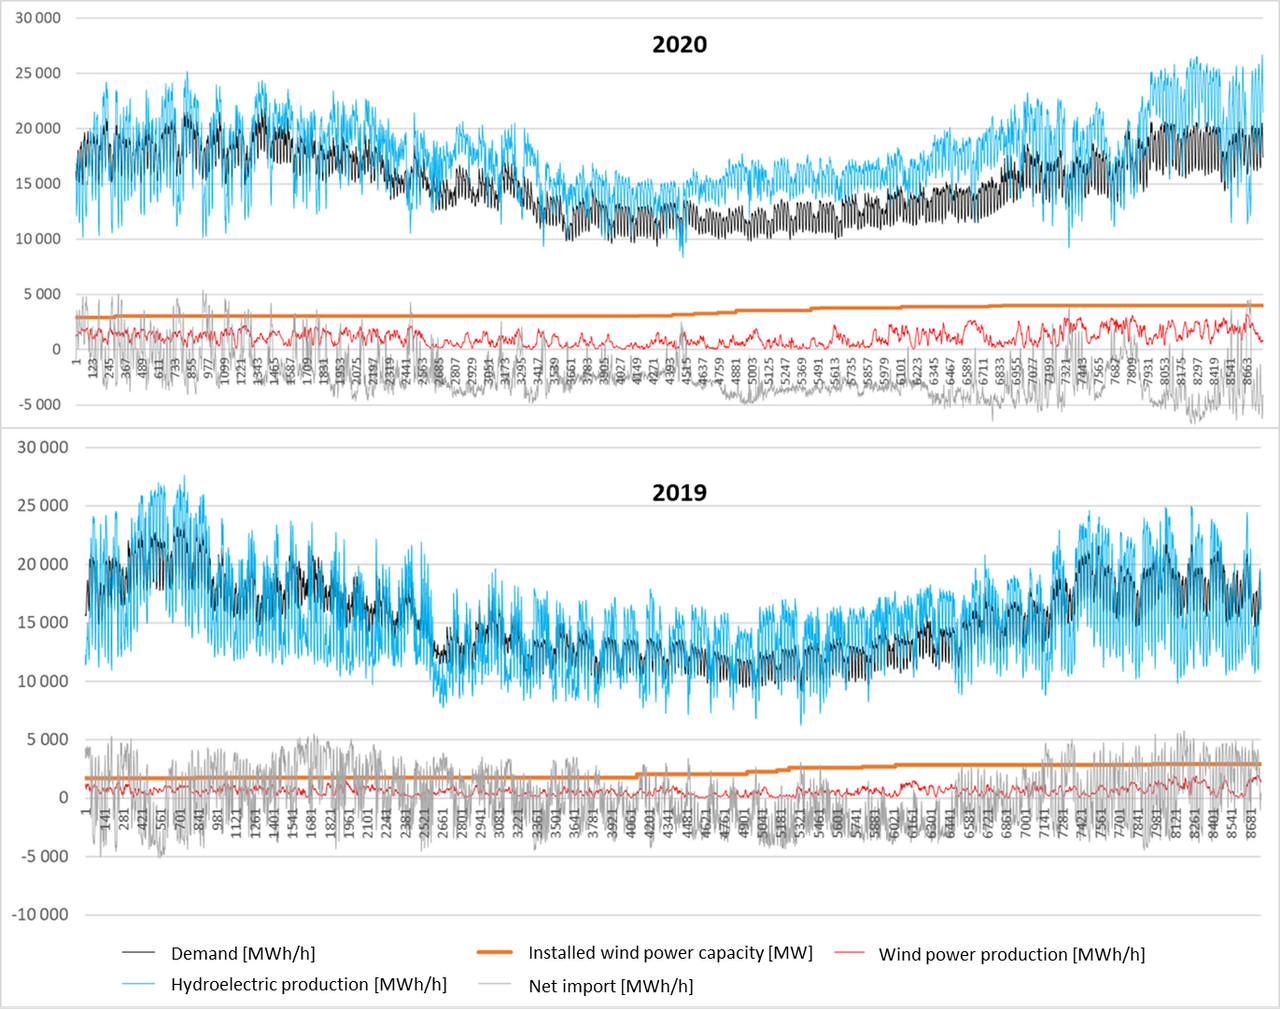
Task: Click 10 000 y-axis label in 2020 chart
Action: pos(38,239)
